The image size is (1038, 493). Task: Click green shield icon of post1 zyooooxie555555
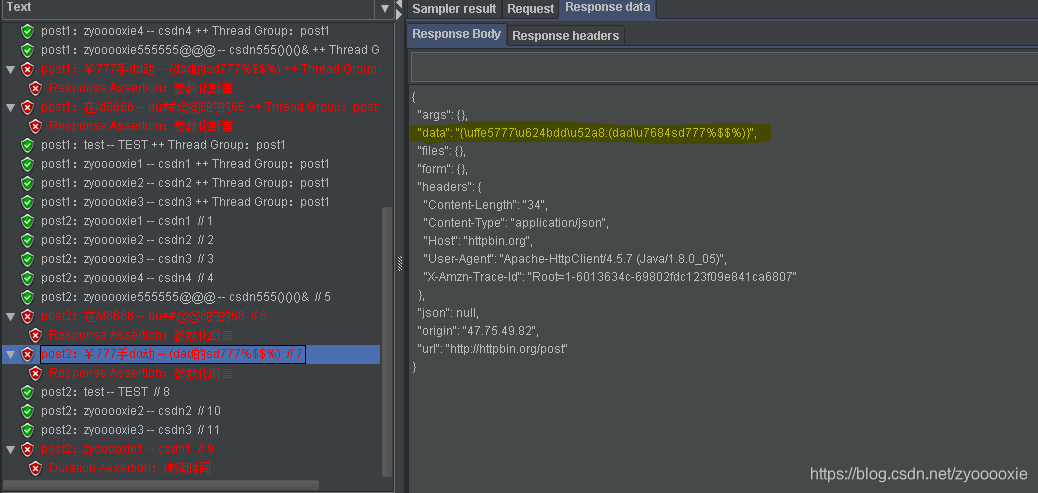27,50
